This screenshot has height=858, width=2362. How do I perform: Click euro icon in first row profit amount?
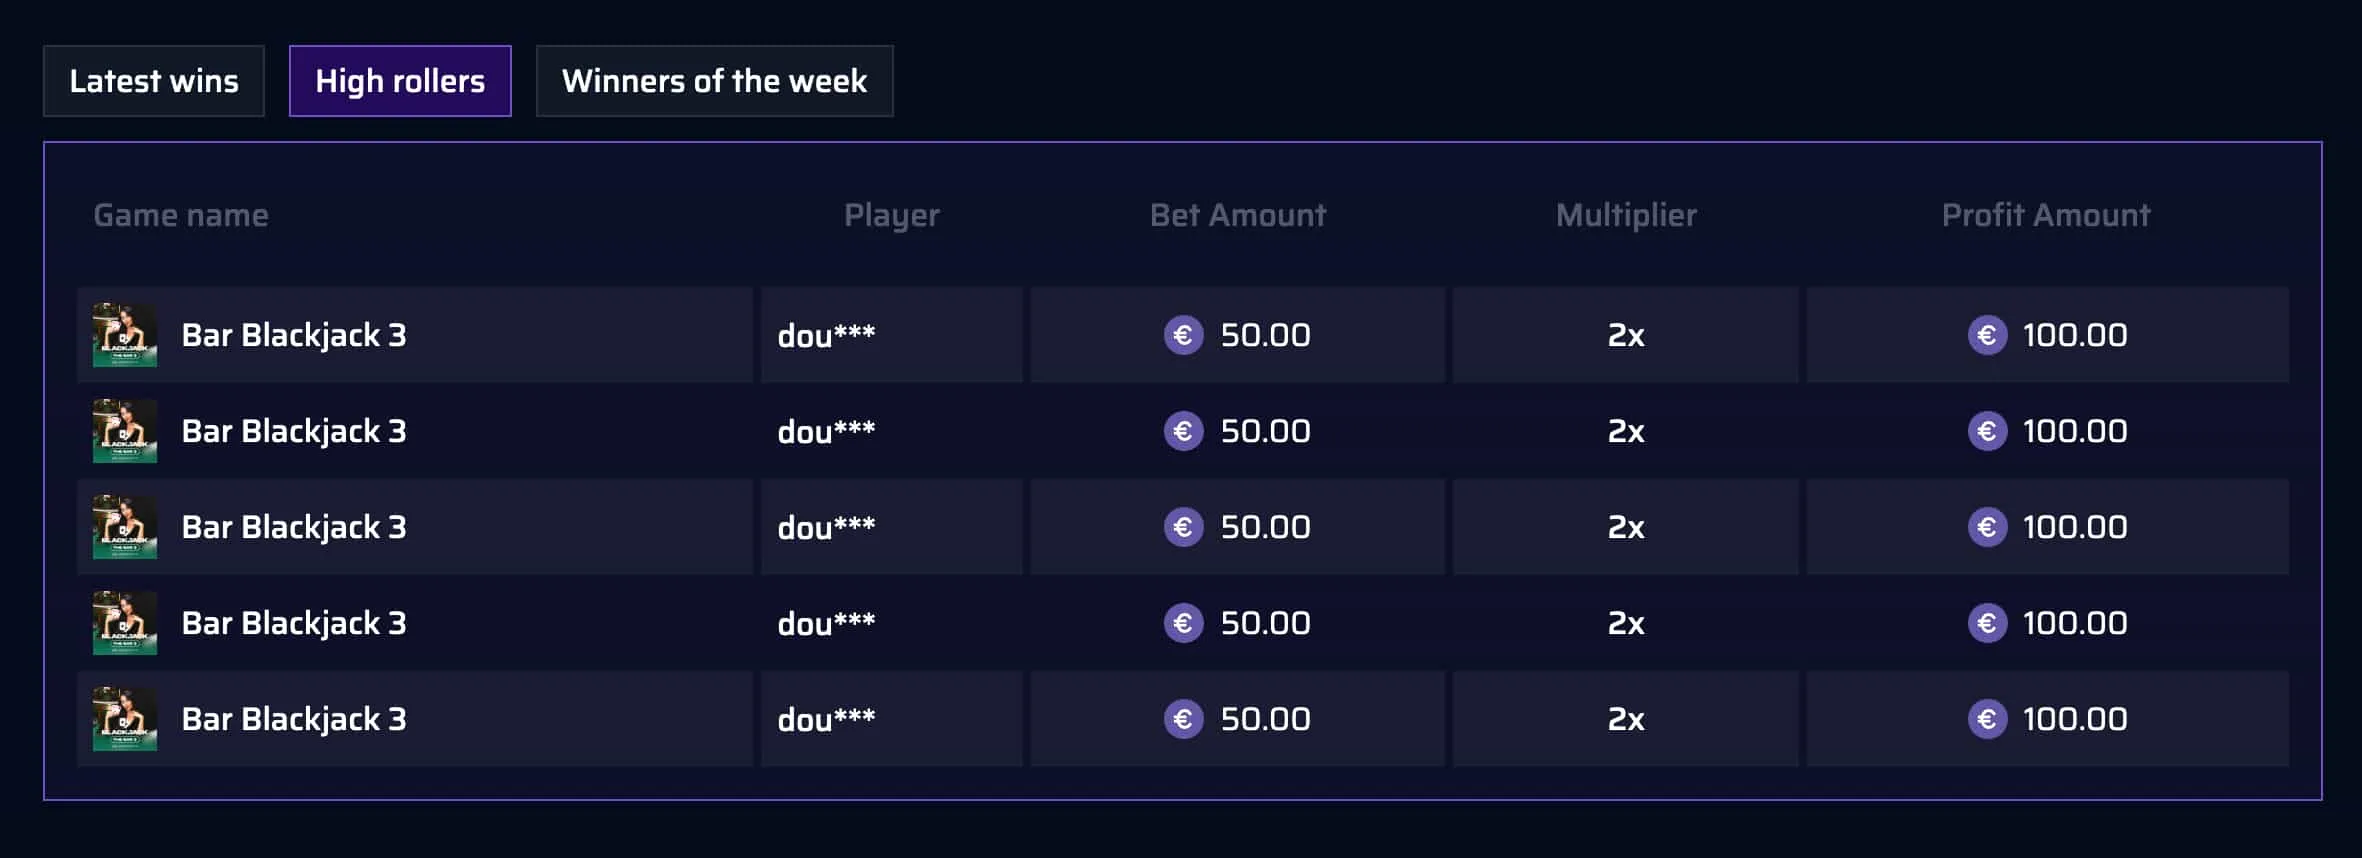[1988, 335]
